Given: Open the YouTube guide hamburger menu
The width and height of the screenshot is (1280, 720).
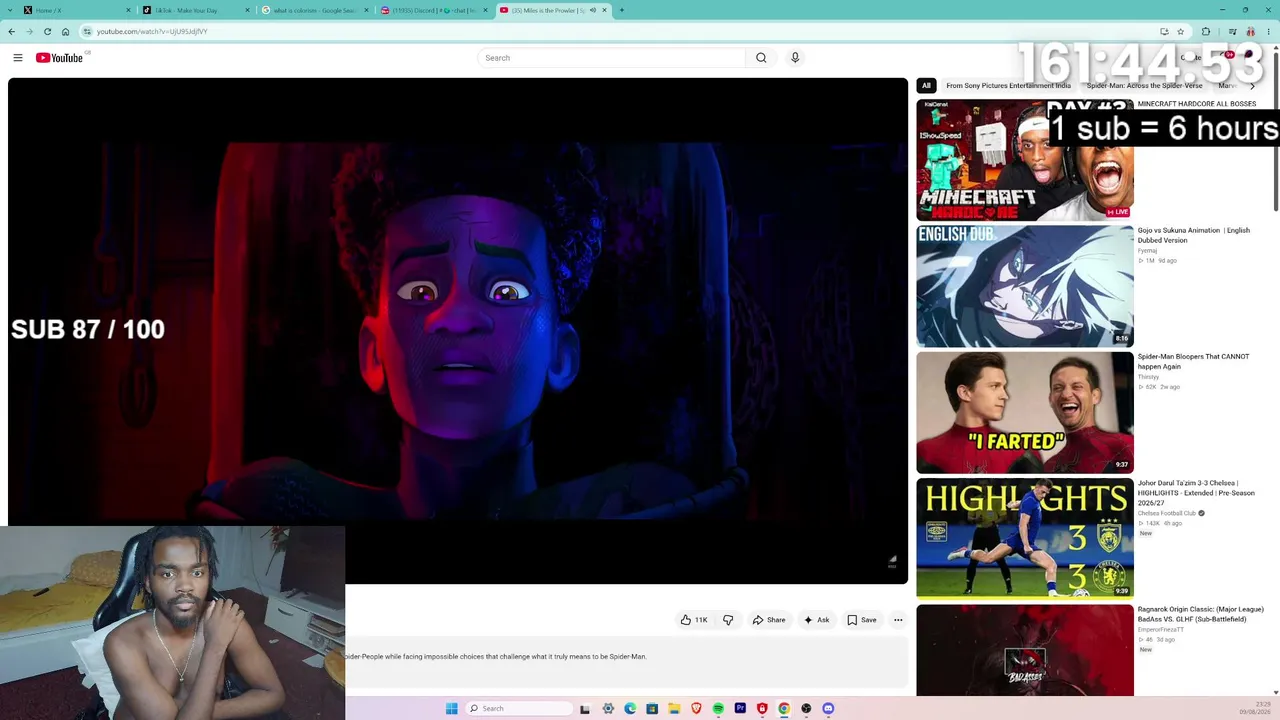Looking at the screenshot, I should (x=18, y=58).
